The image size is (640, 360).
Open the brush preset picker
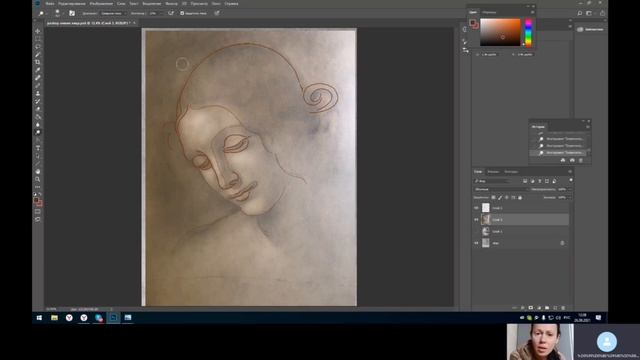tap(58, 13)
